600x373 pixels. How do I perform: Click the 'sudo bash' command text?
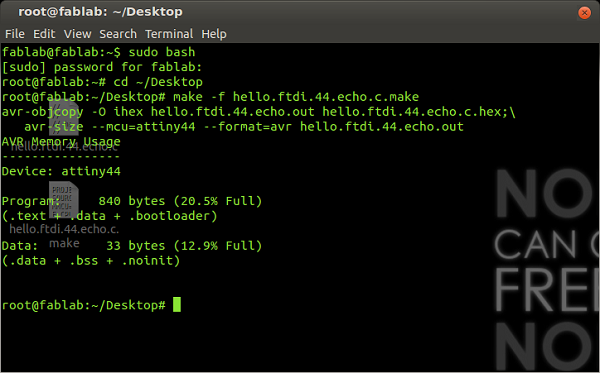pyautogui.click(x=162, y=52)
